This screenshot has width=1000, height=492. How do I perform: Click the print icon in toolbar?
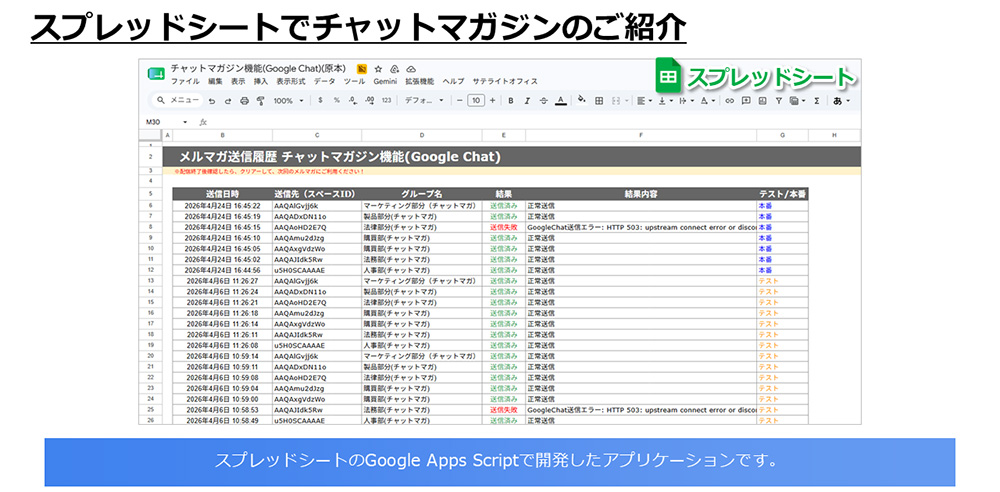244,101
